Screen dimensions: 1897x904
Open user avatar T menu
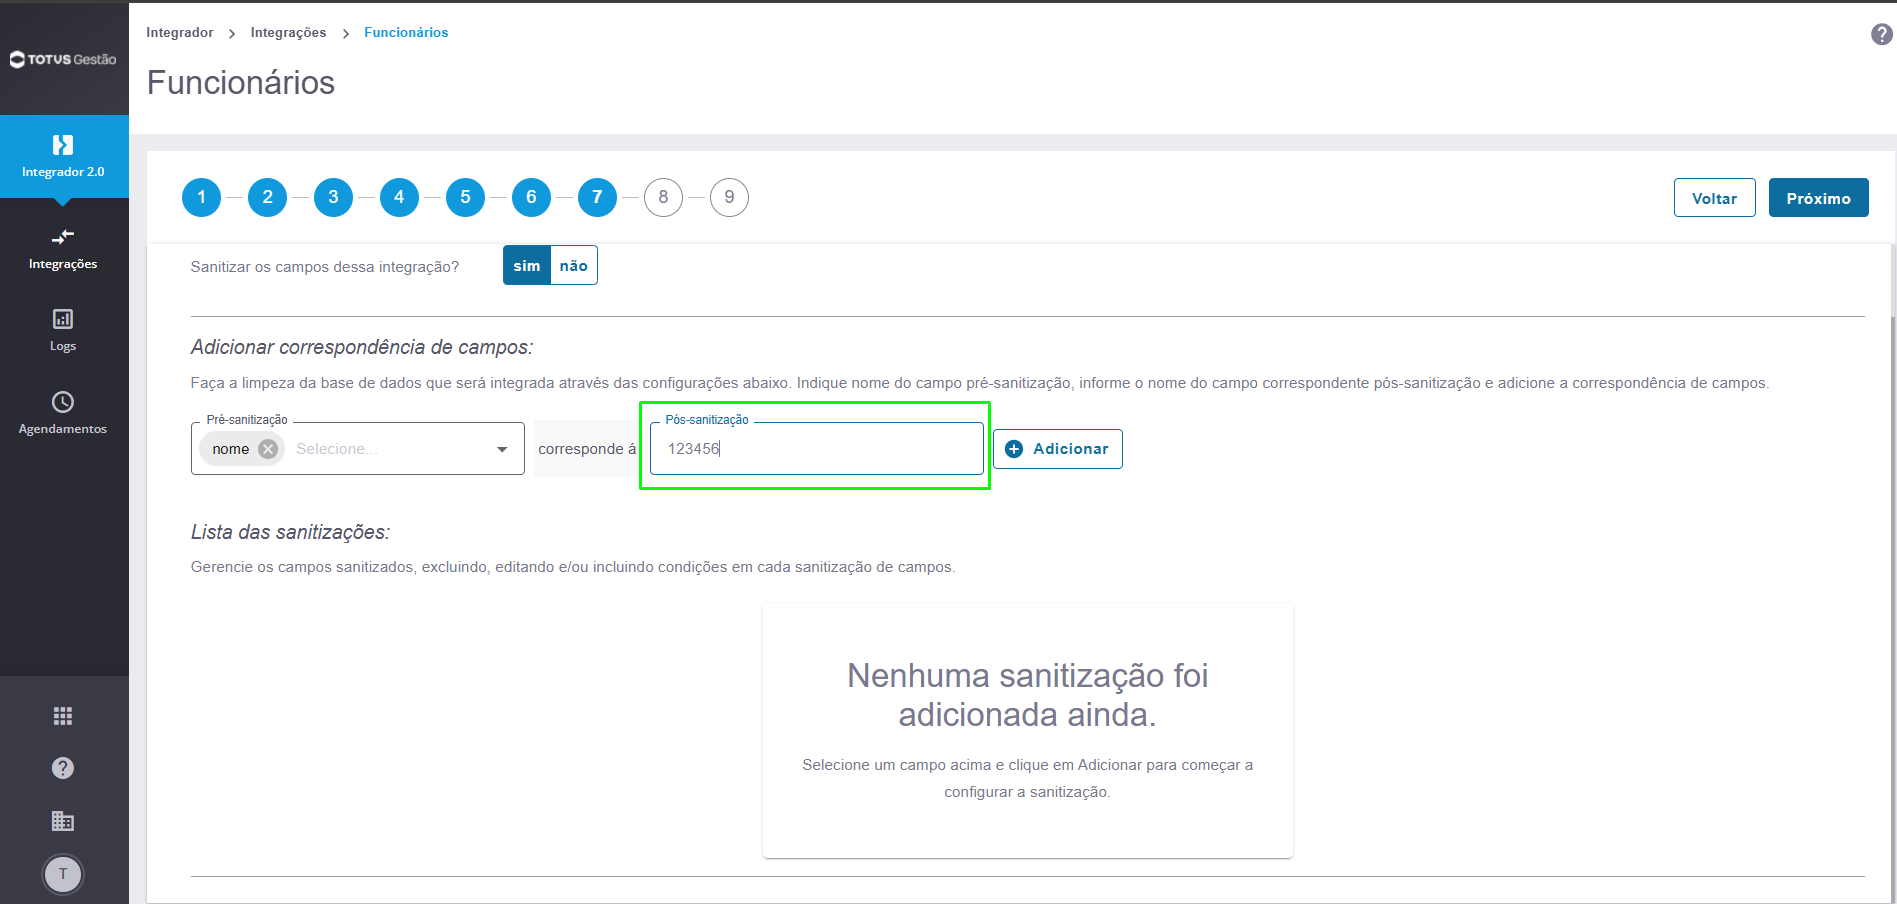63,874
